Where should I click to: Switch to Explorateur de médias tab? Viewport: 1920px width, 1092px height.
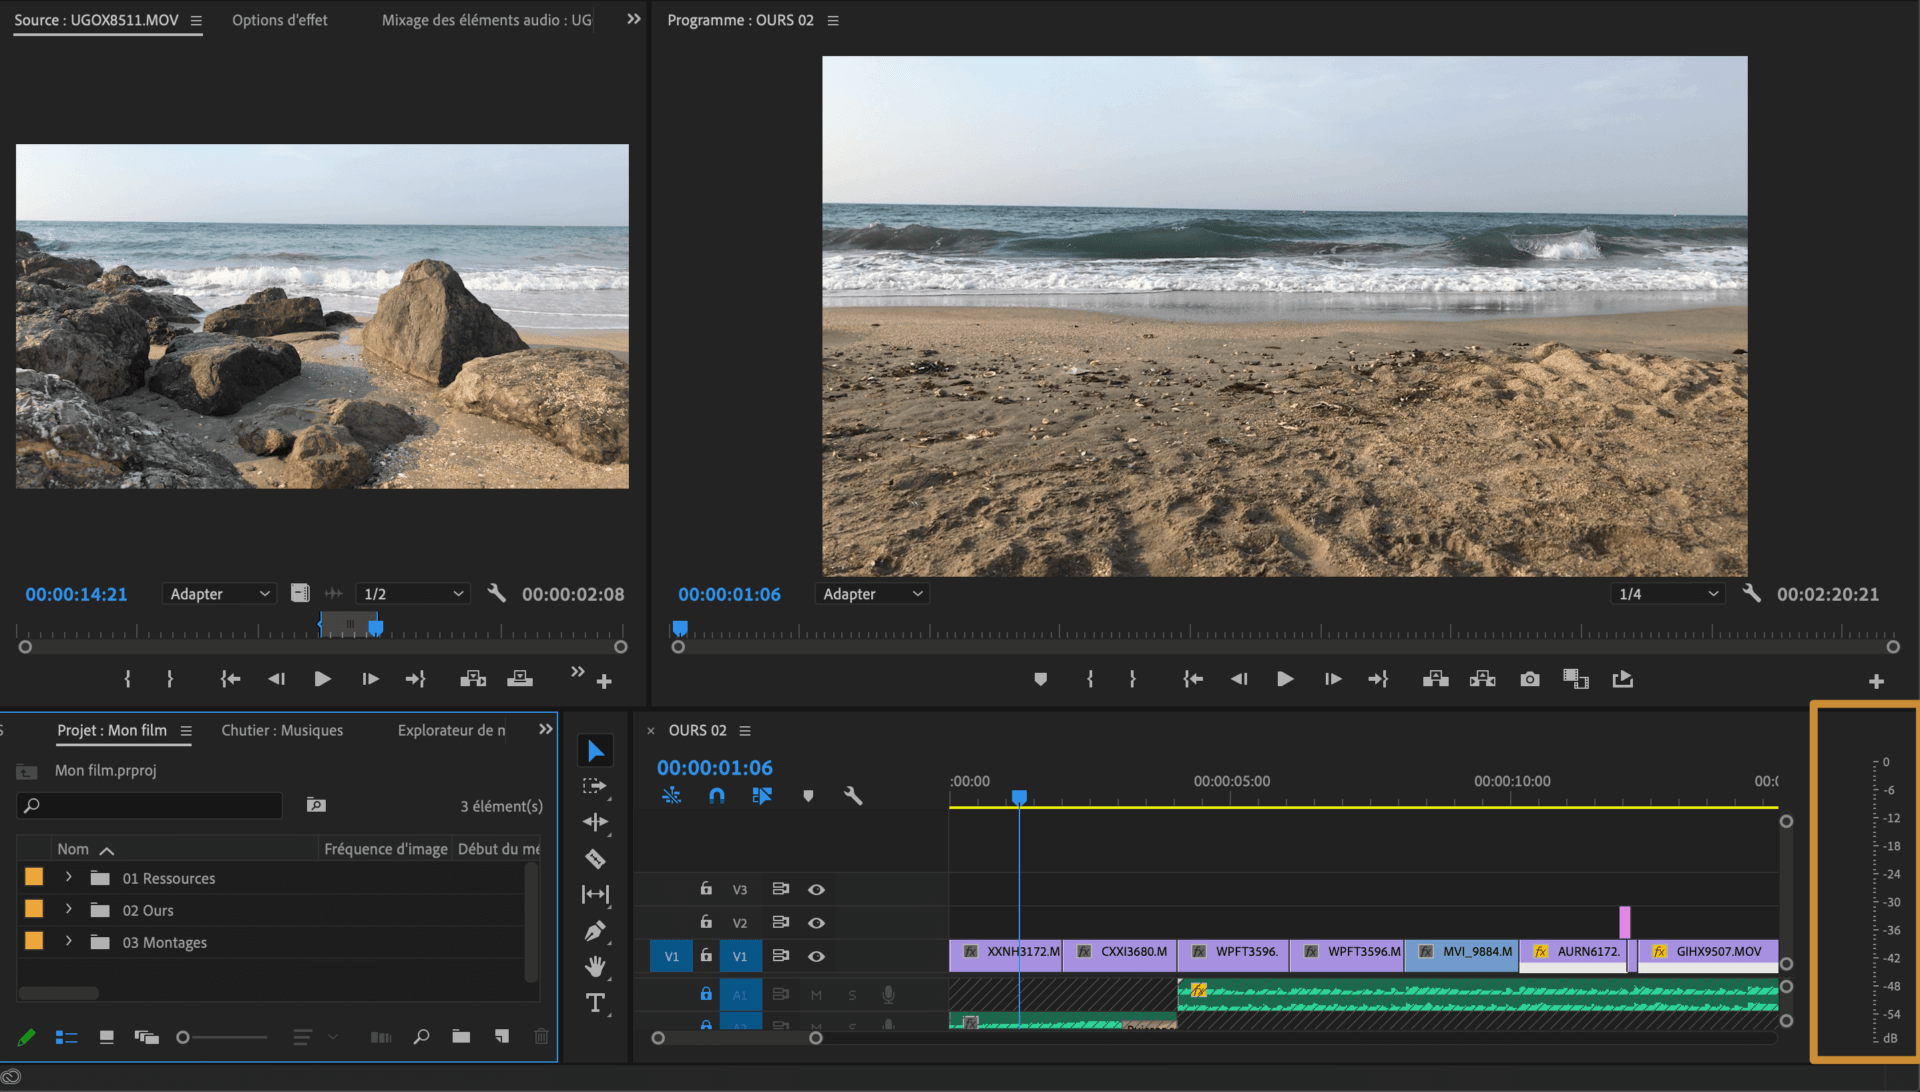[x=451, y=730]
